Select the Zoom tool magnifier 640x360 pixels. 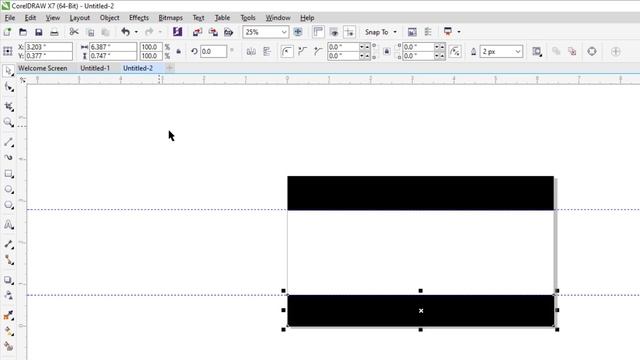point(9,122)
